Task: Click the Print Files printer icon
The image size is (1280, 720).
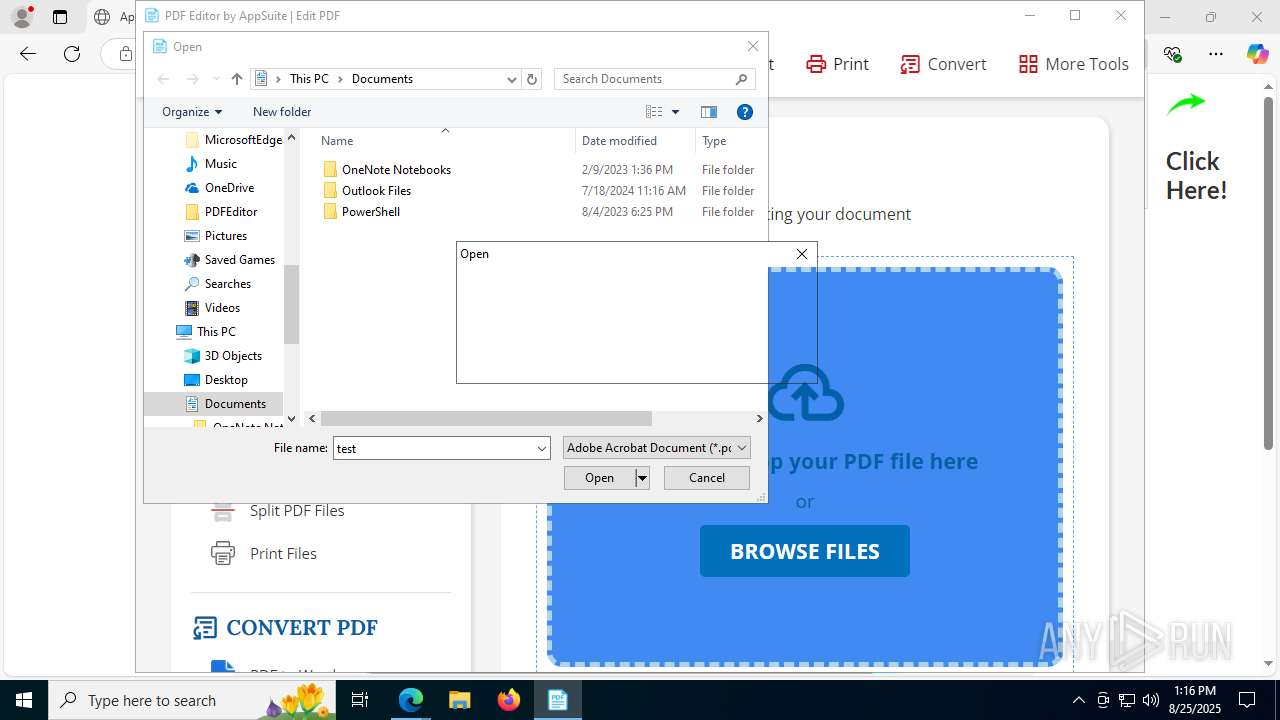Action: (223, 553)
